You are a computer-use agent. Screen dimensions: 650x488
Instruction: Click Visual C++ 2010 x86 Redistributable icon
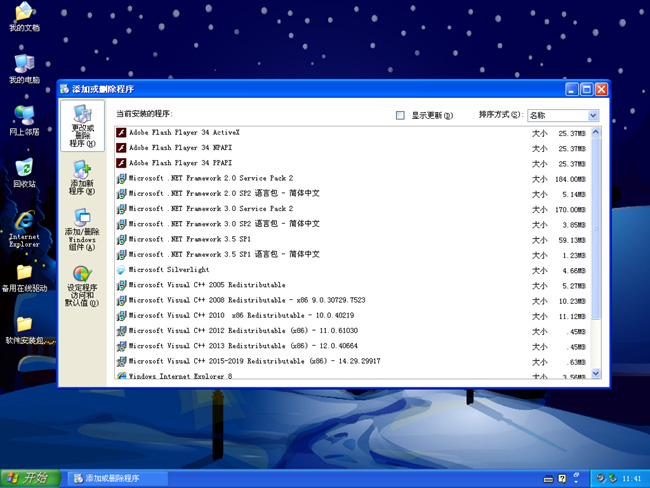121,316
